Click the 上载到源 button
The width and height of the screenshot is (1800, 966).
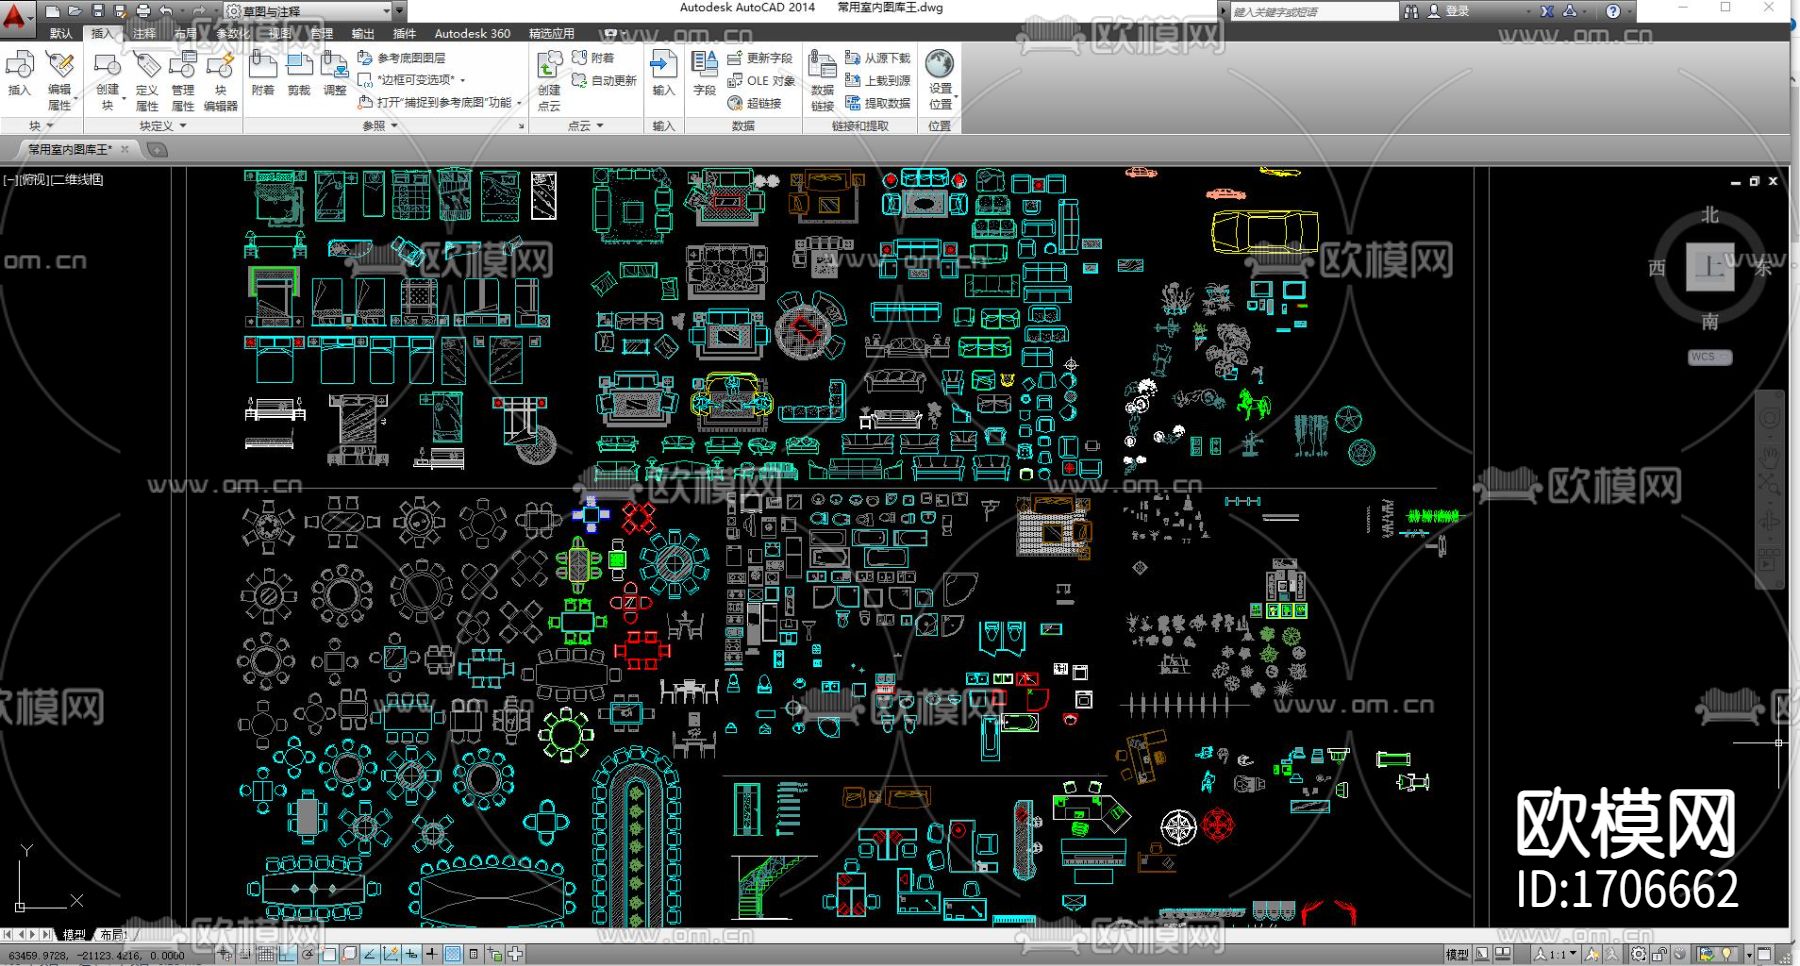[x=877, y=80]
